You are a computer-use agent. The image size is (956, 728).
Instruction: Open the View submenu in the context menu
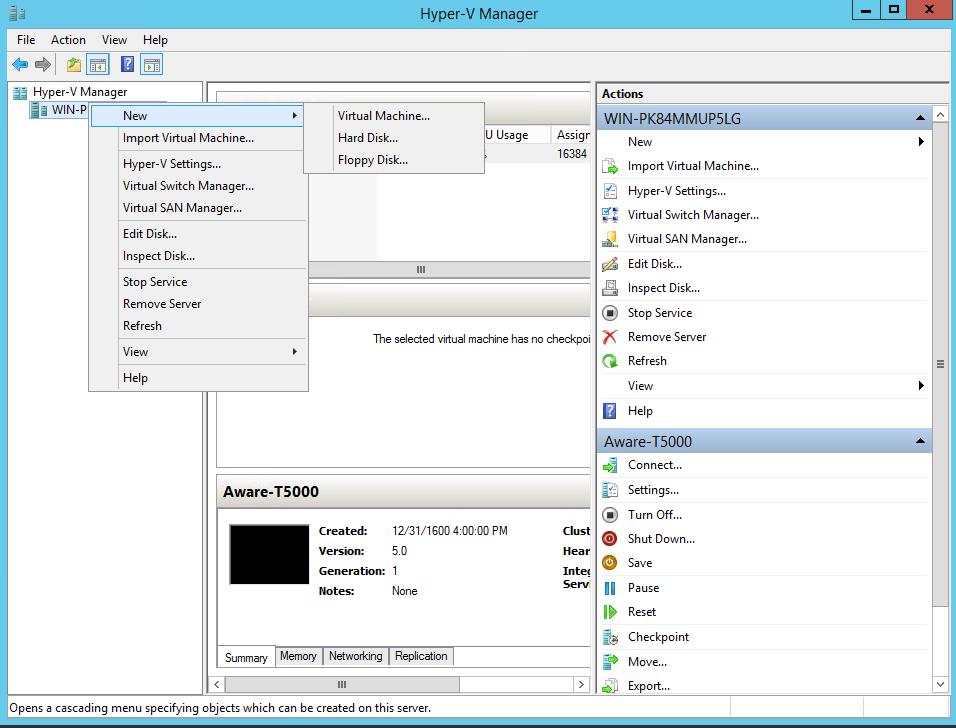coord(199,352)
